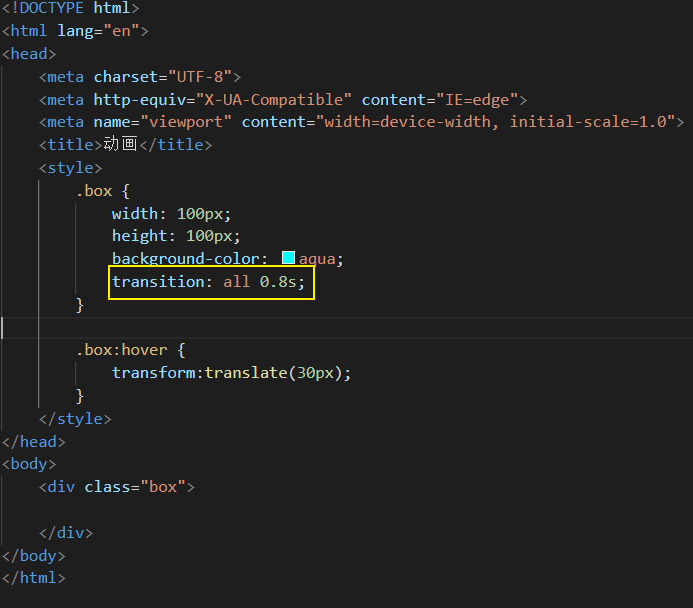Click the .box selector line
Screen dimensions: 693x608
pyautogui.click(x=103, y=191)
